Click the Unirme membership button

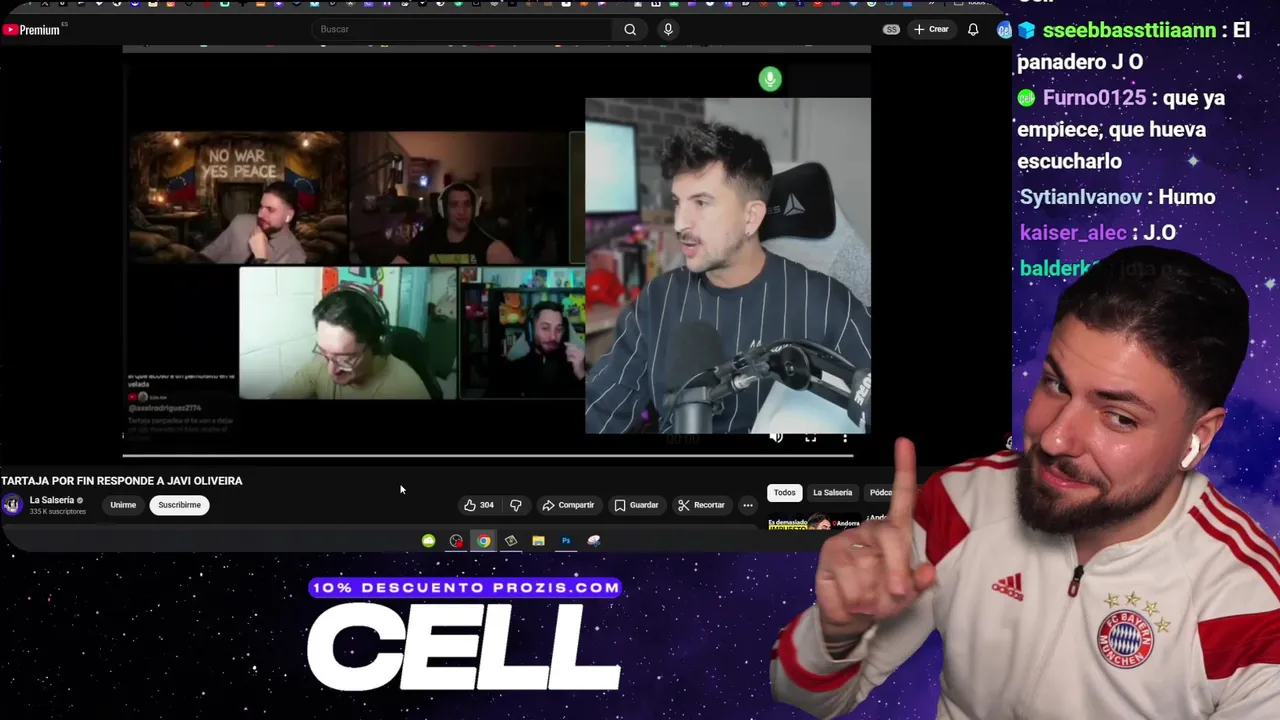[x=123, y=505]
